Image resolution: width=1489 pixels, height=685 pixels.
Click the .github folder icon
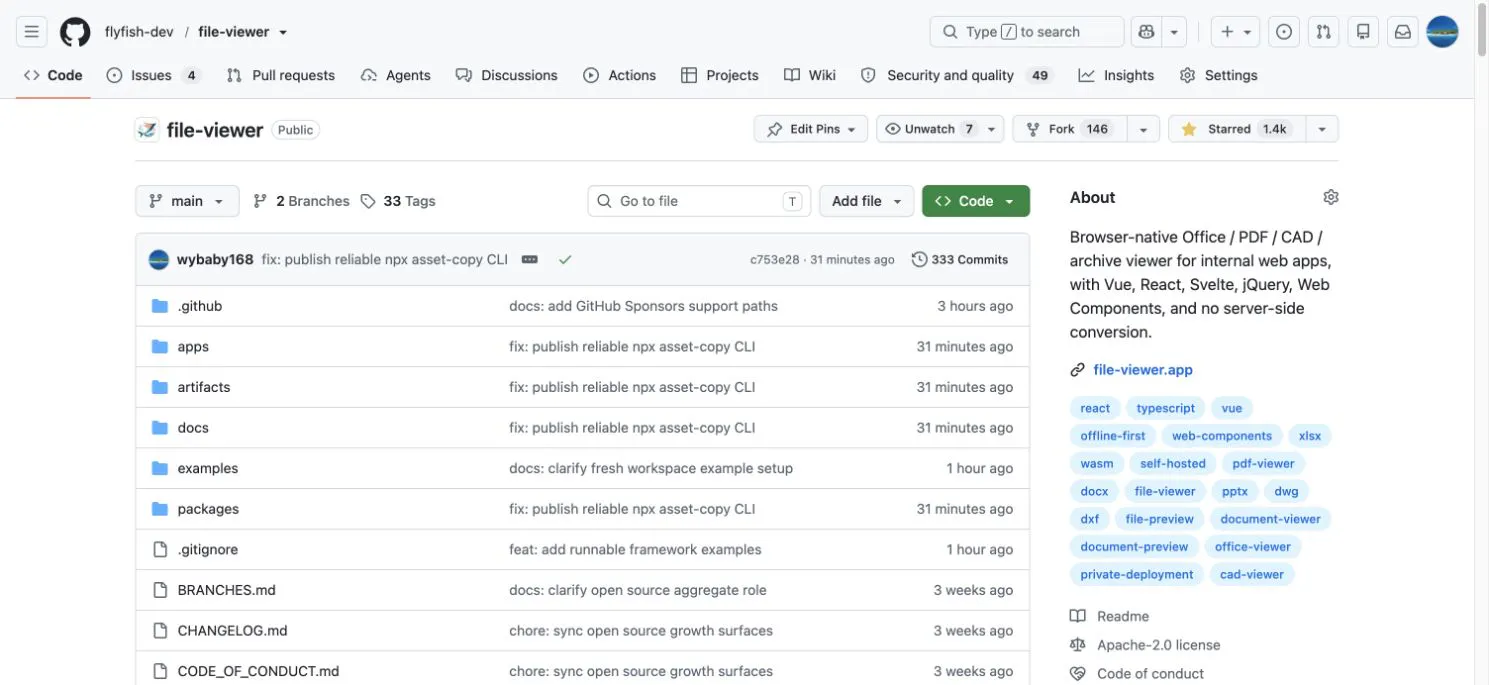(x=159, y=306)
